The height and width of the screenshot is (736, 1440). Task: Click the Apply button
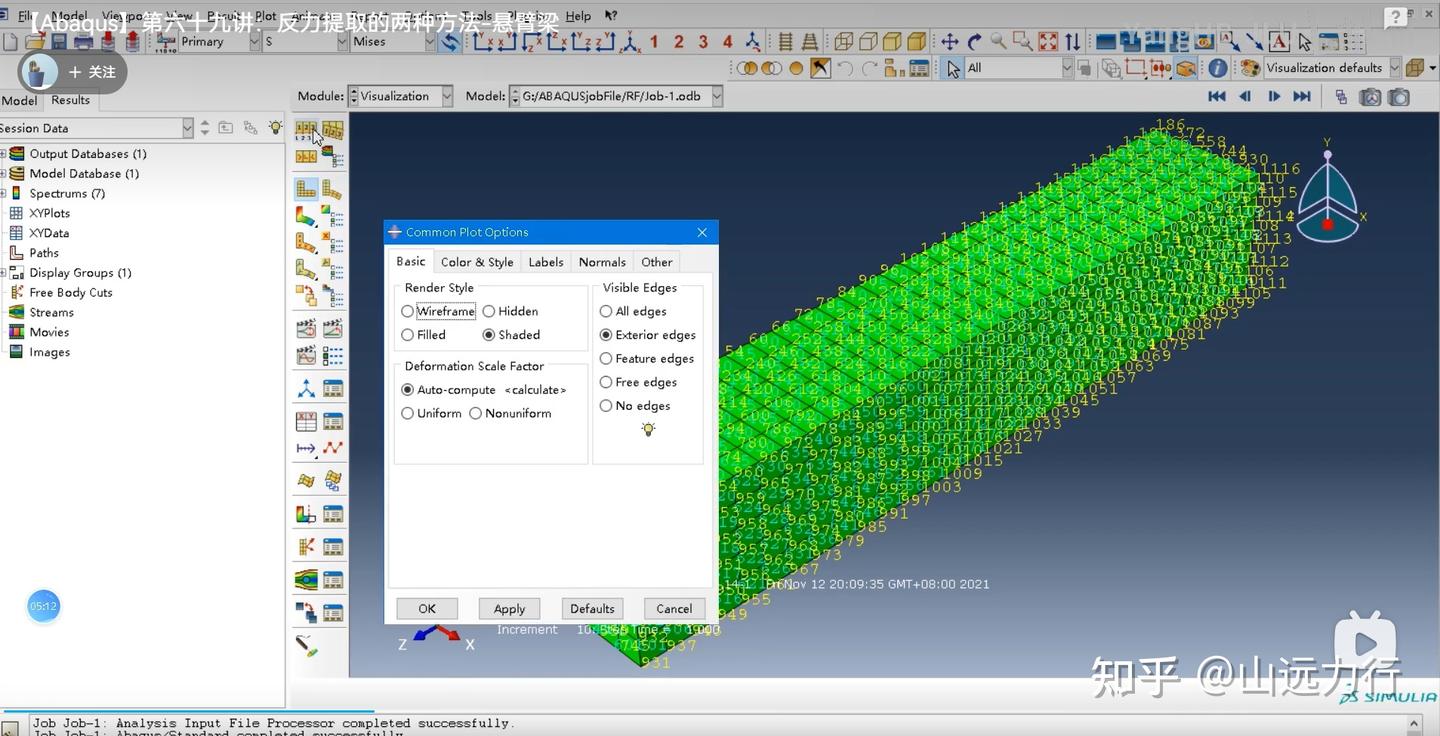(509, 608)
